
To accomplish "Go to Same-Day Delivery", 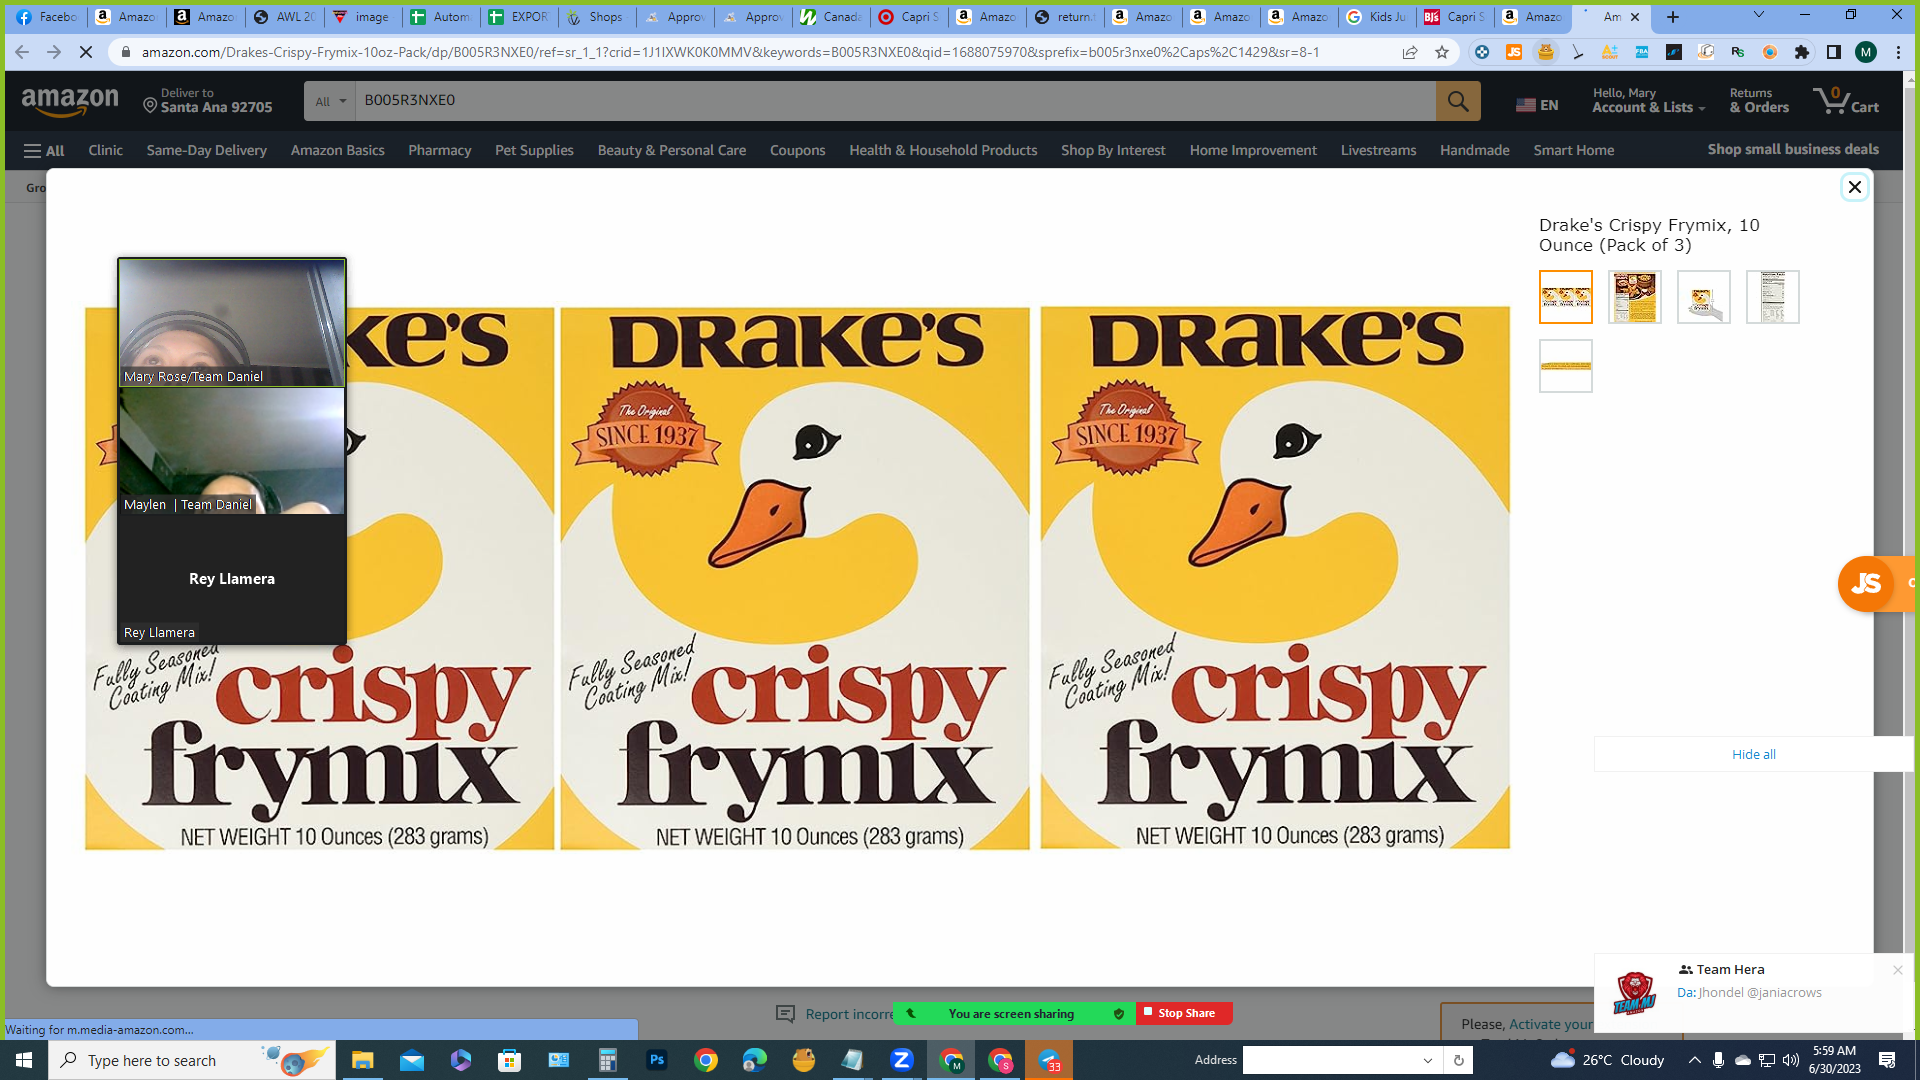I will pos(206,150).
